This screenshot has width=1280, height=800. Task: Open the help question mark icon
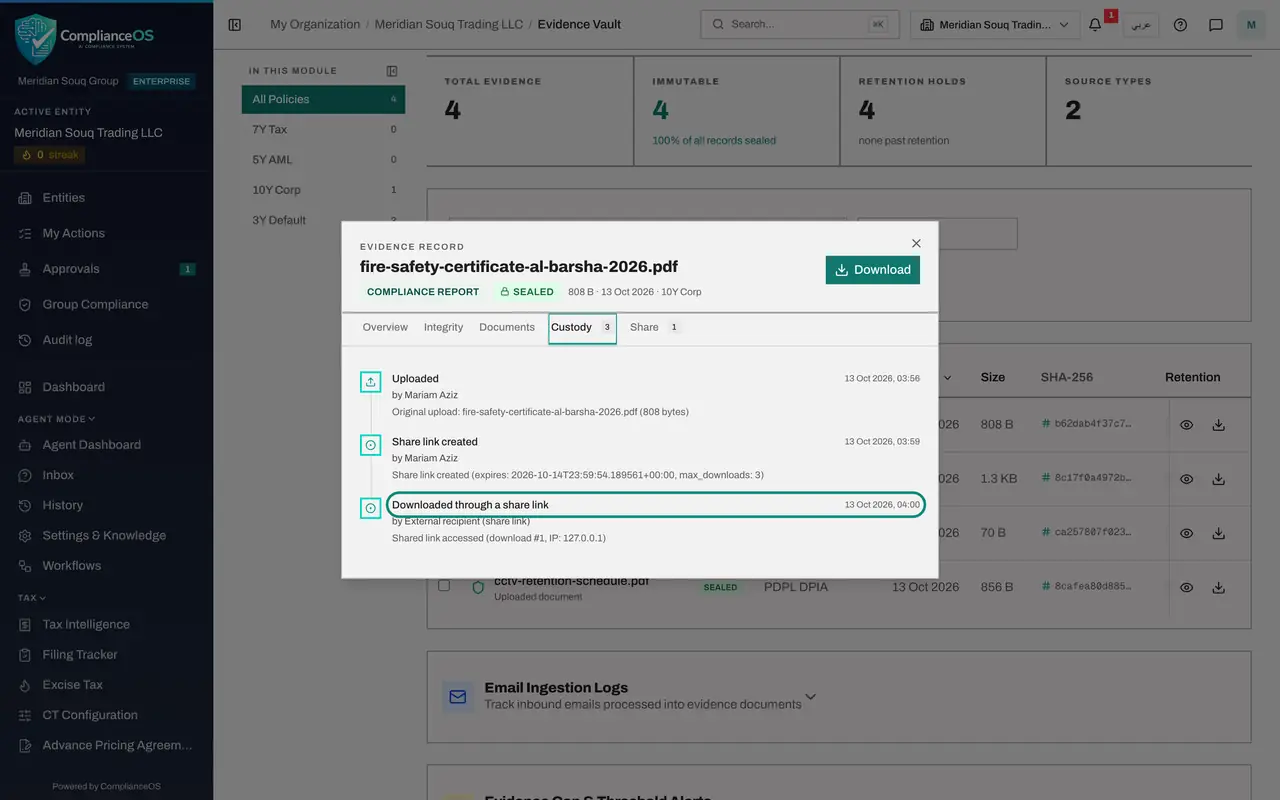(1180, 25)
